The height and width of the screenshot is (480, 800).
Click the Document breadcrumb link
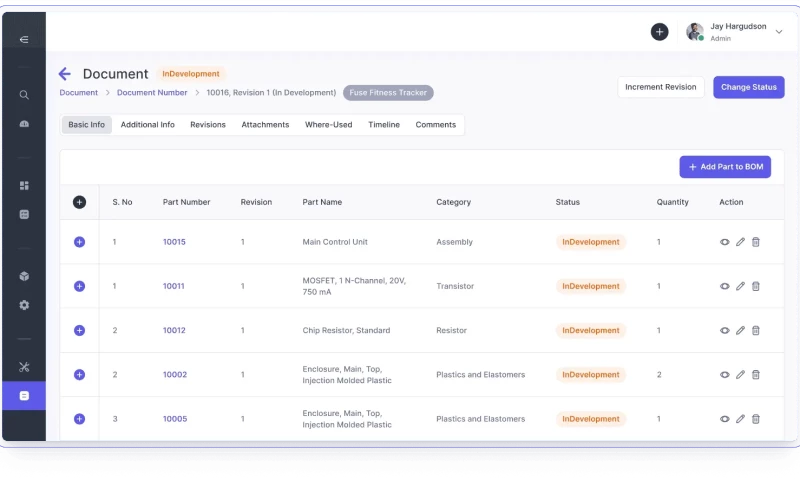[79, 92]
